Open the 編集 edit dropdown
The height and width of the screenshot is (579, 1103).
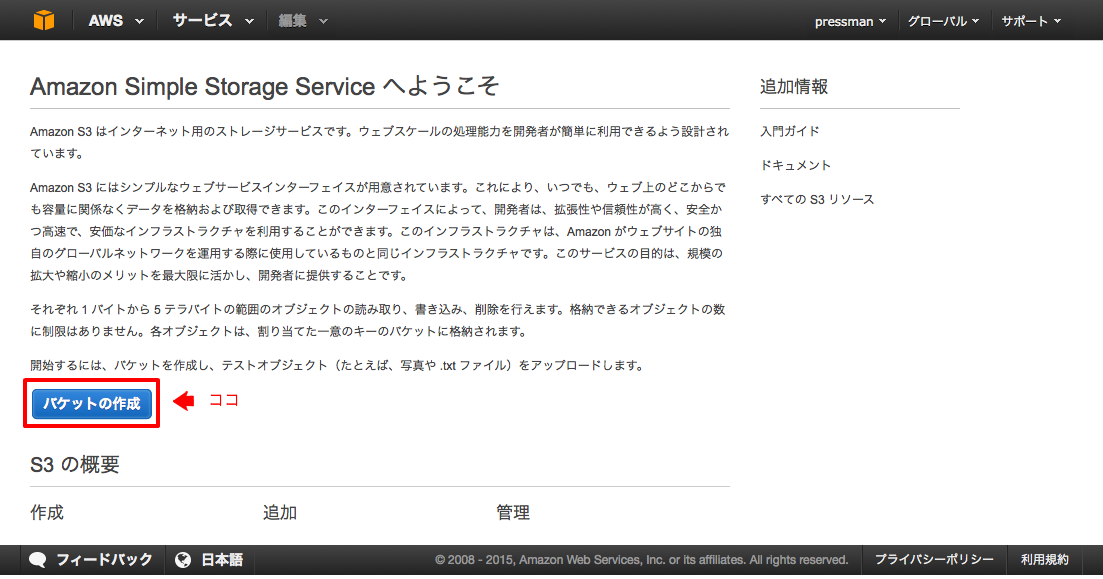click(295, 19)
